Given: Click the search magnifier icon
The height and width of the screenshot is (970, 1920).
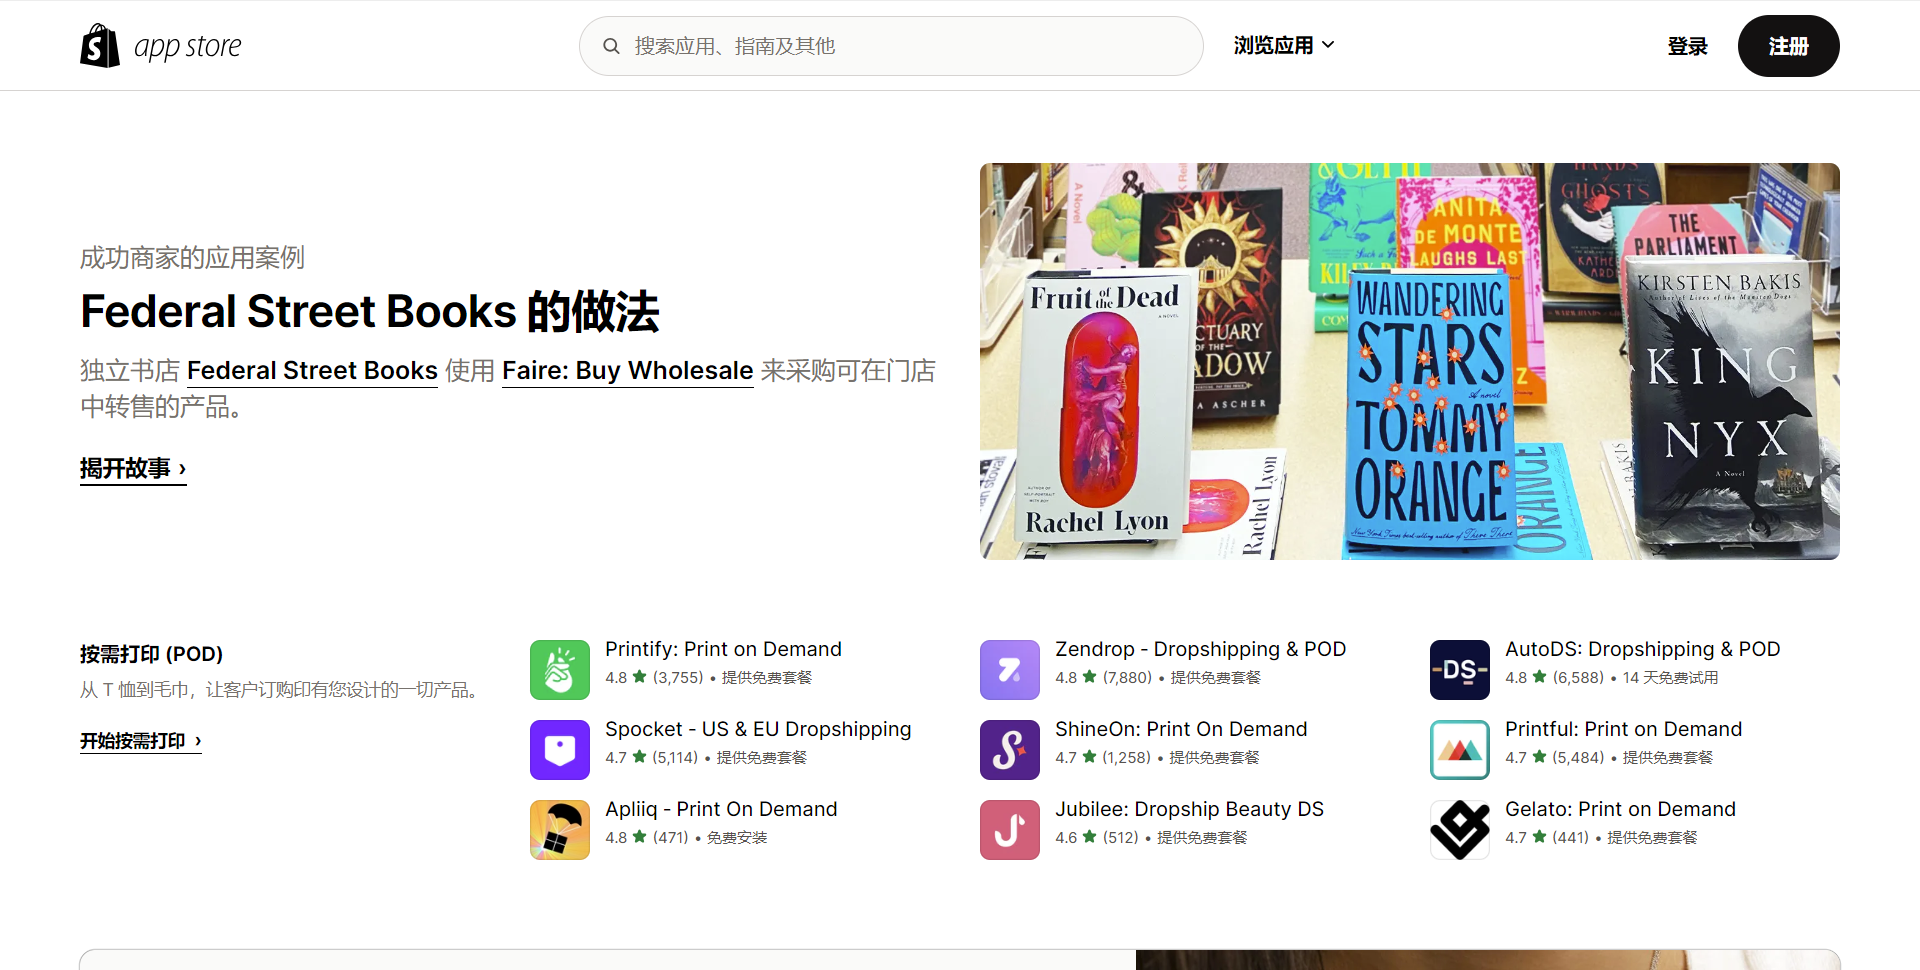Looking at the screenshot, I should [x=611, y=46].
